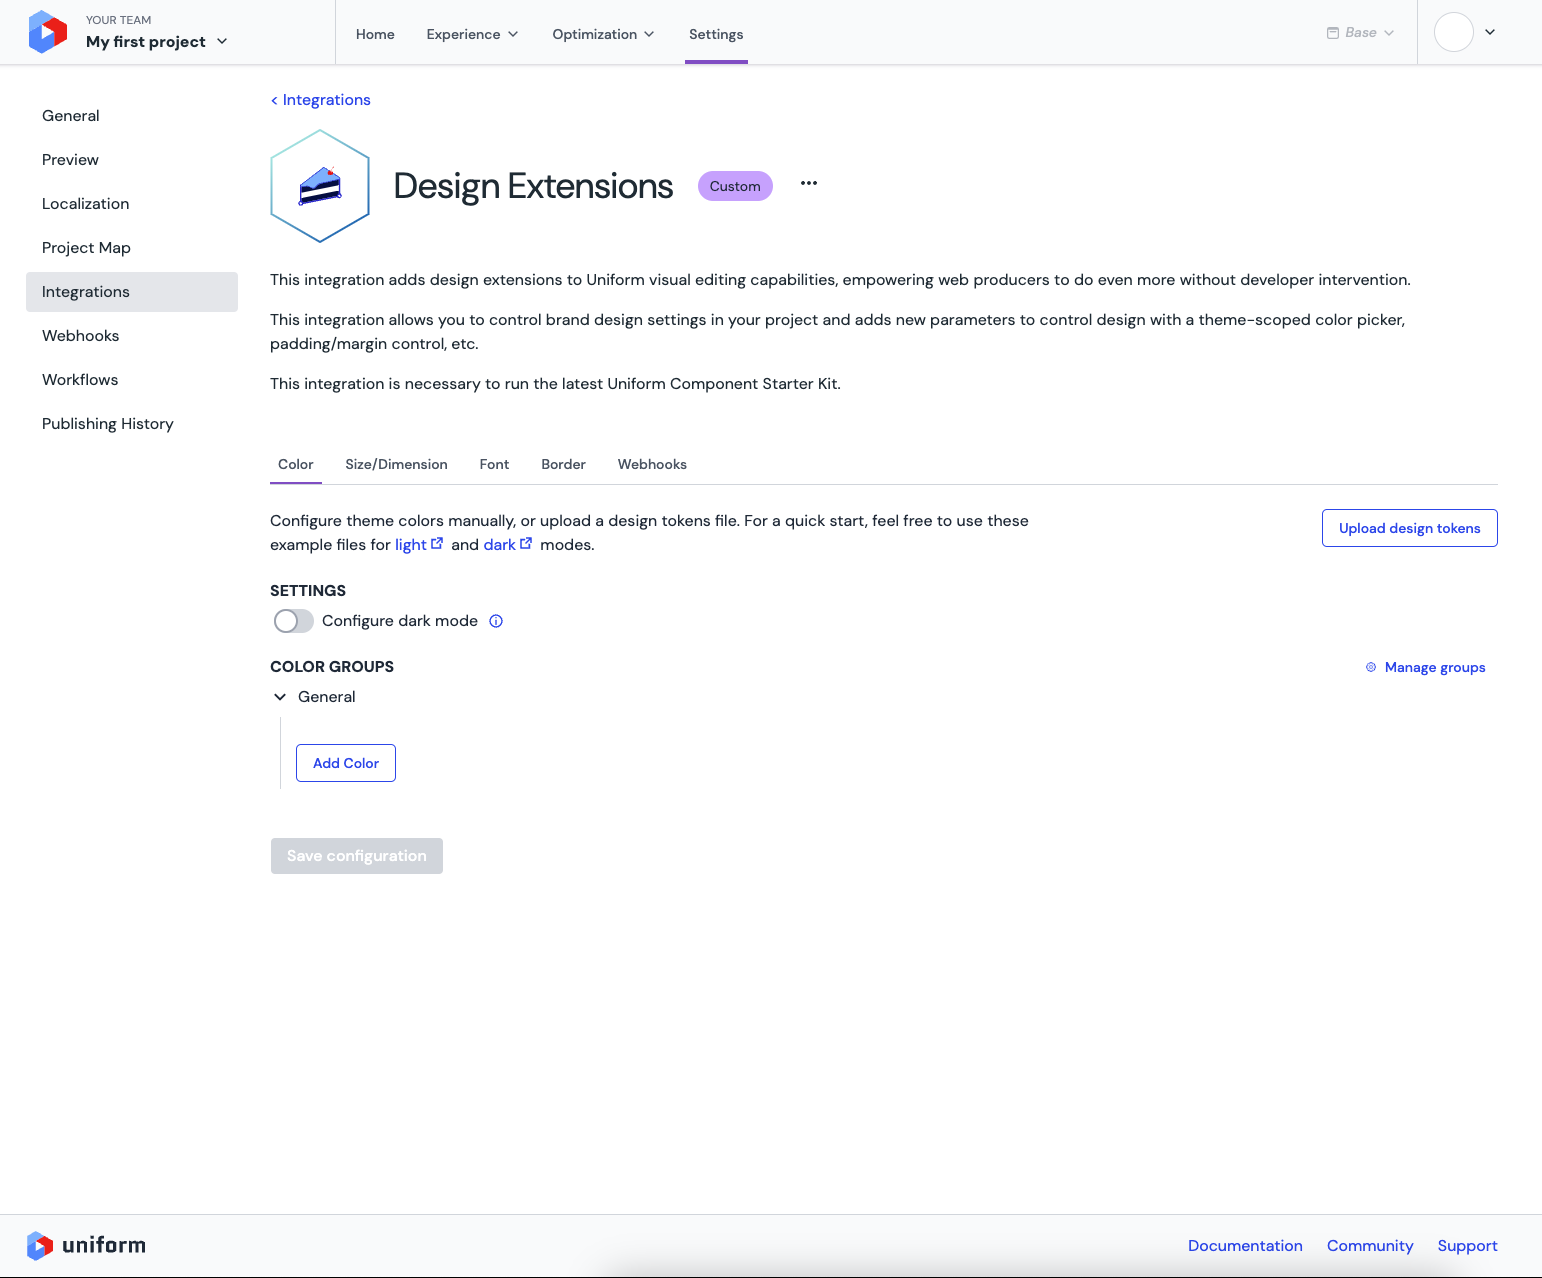This screenshot has height=1278, width=1542.
Task: Go back via the Integrations breadcrumb link
Action: (320, 100)
